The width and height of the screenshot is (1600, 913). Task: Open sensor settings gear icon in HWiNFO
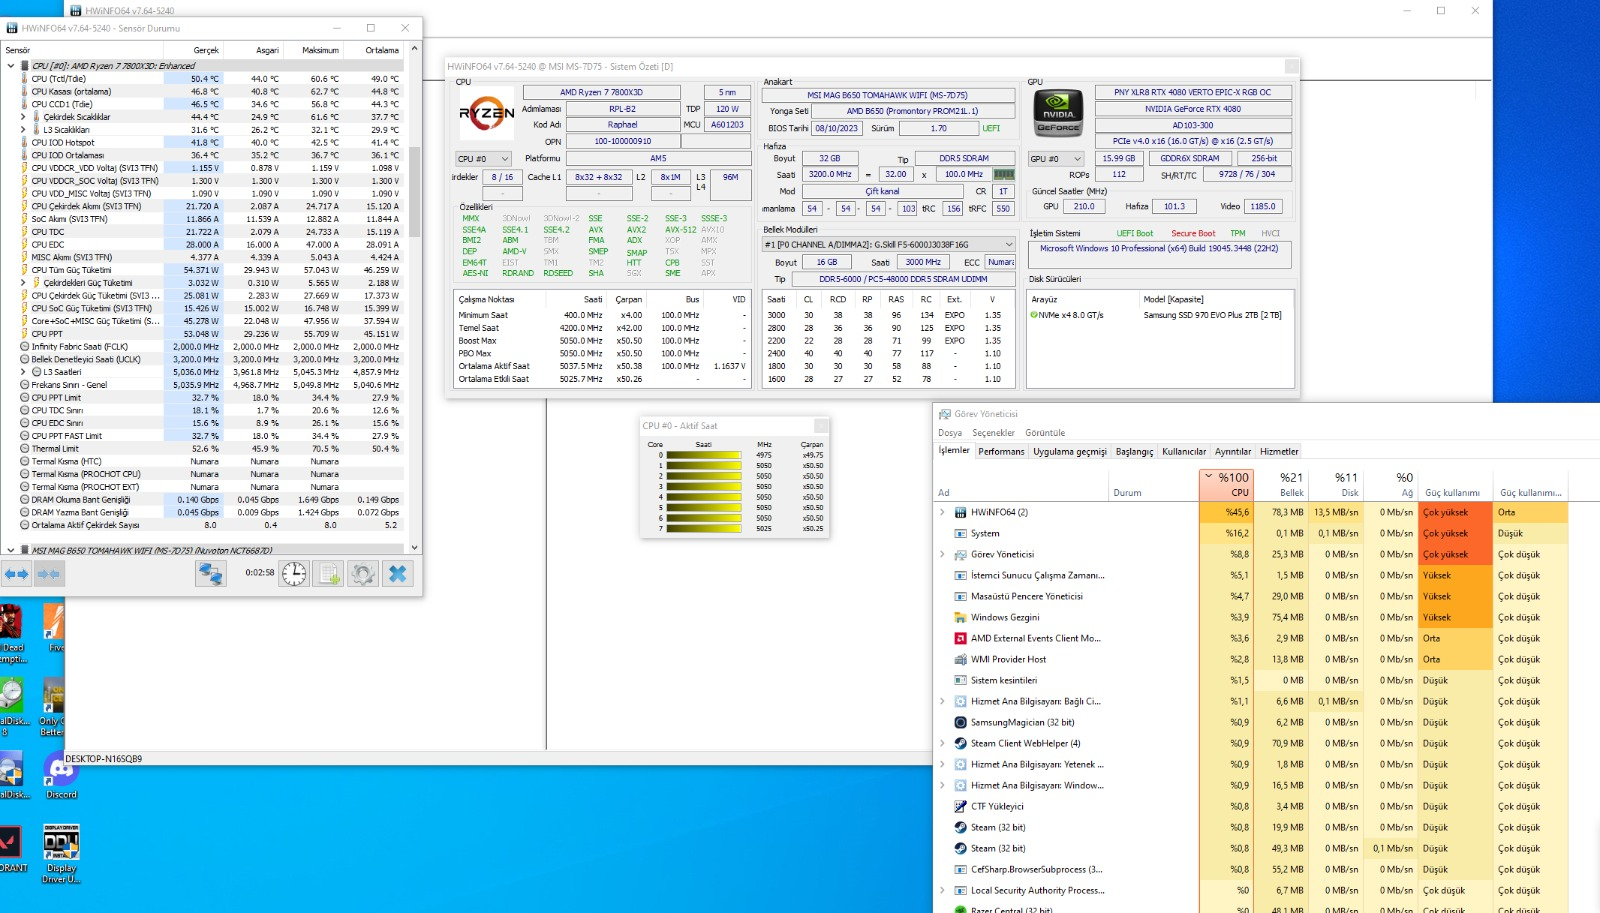(x=362, y=574)
